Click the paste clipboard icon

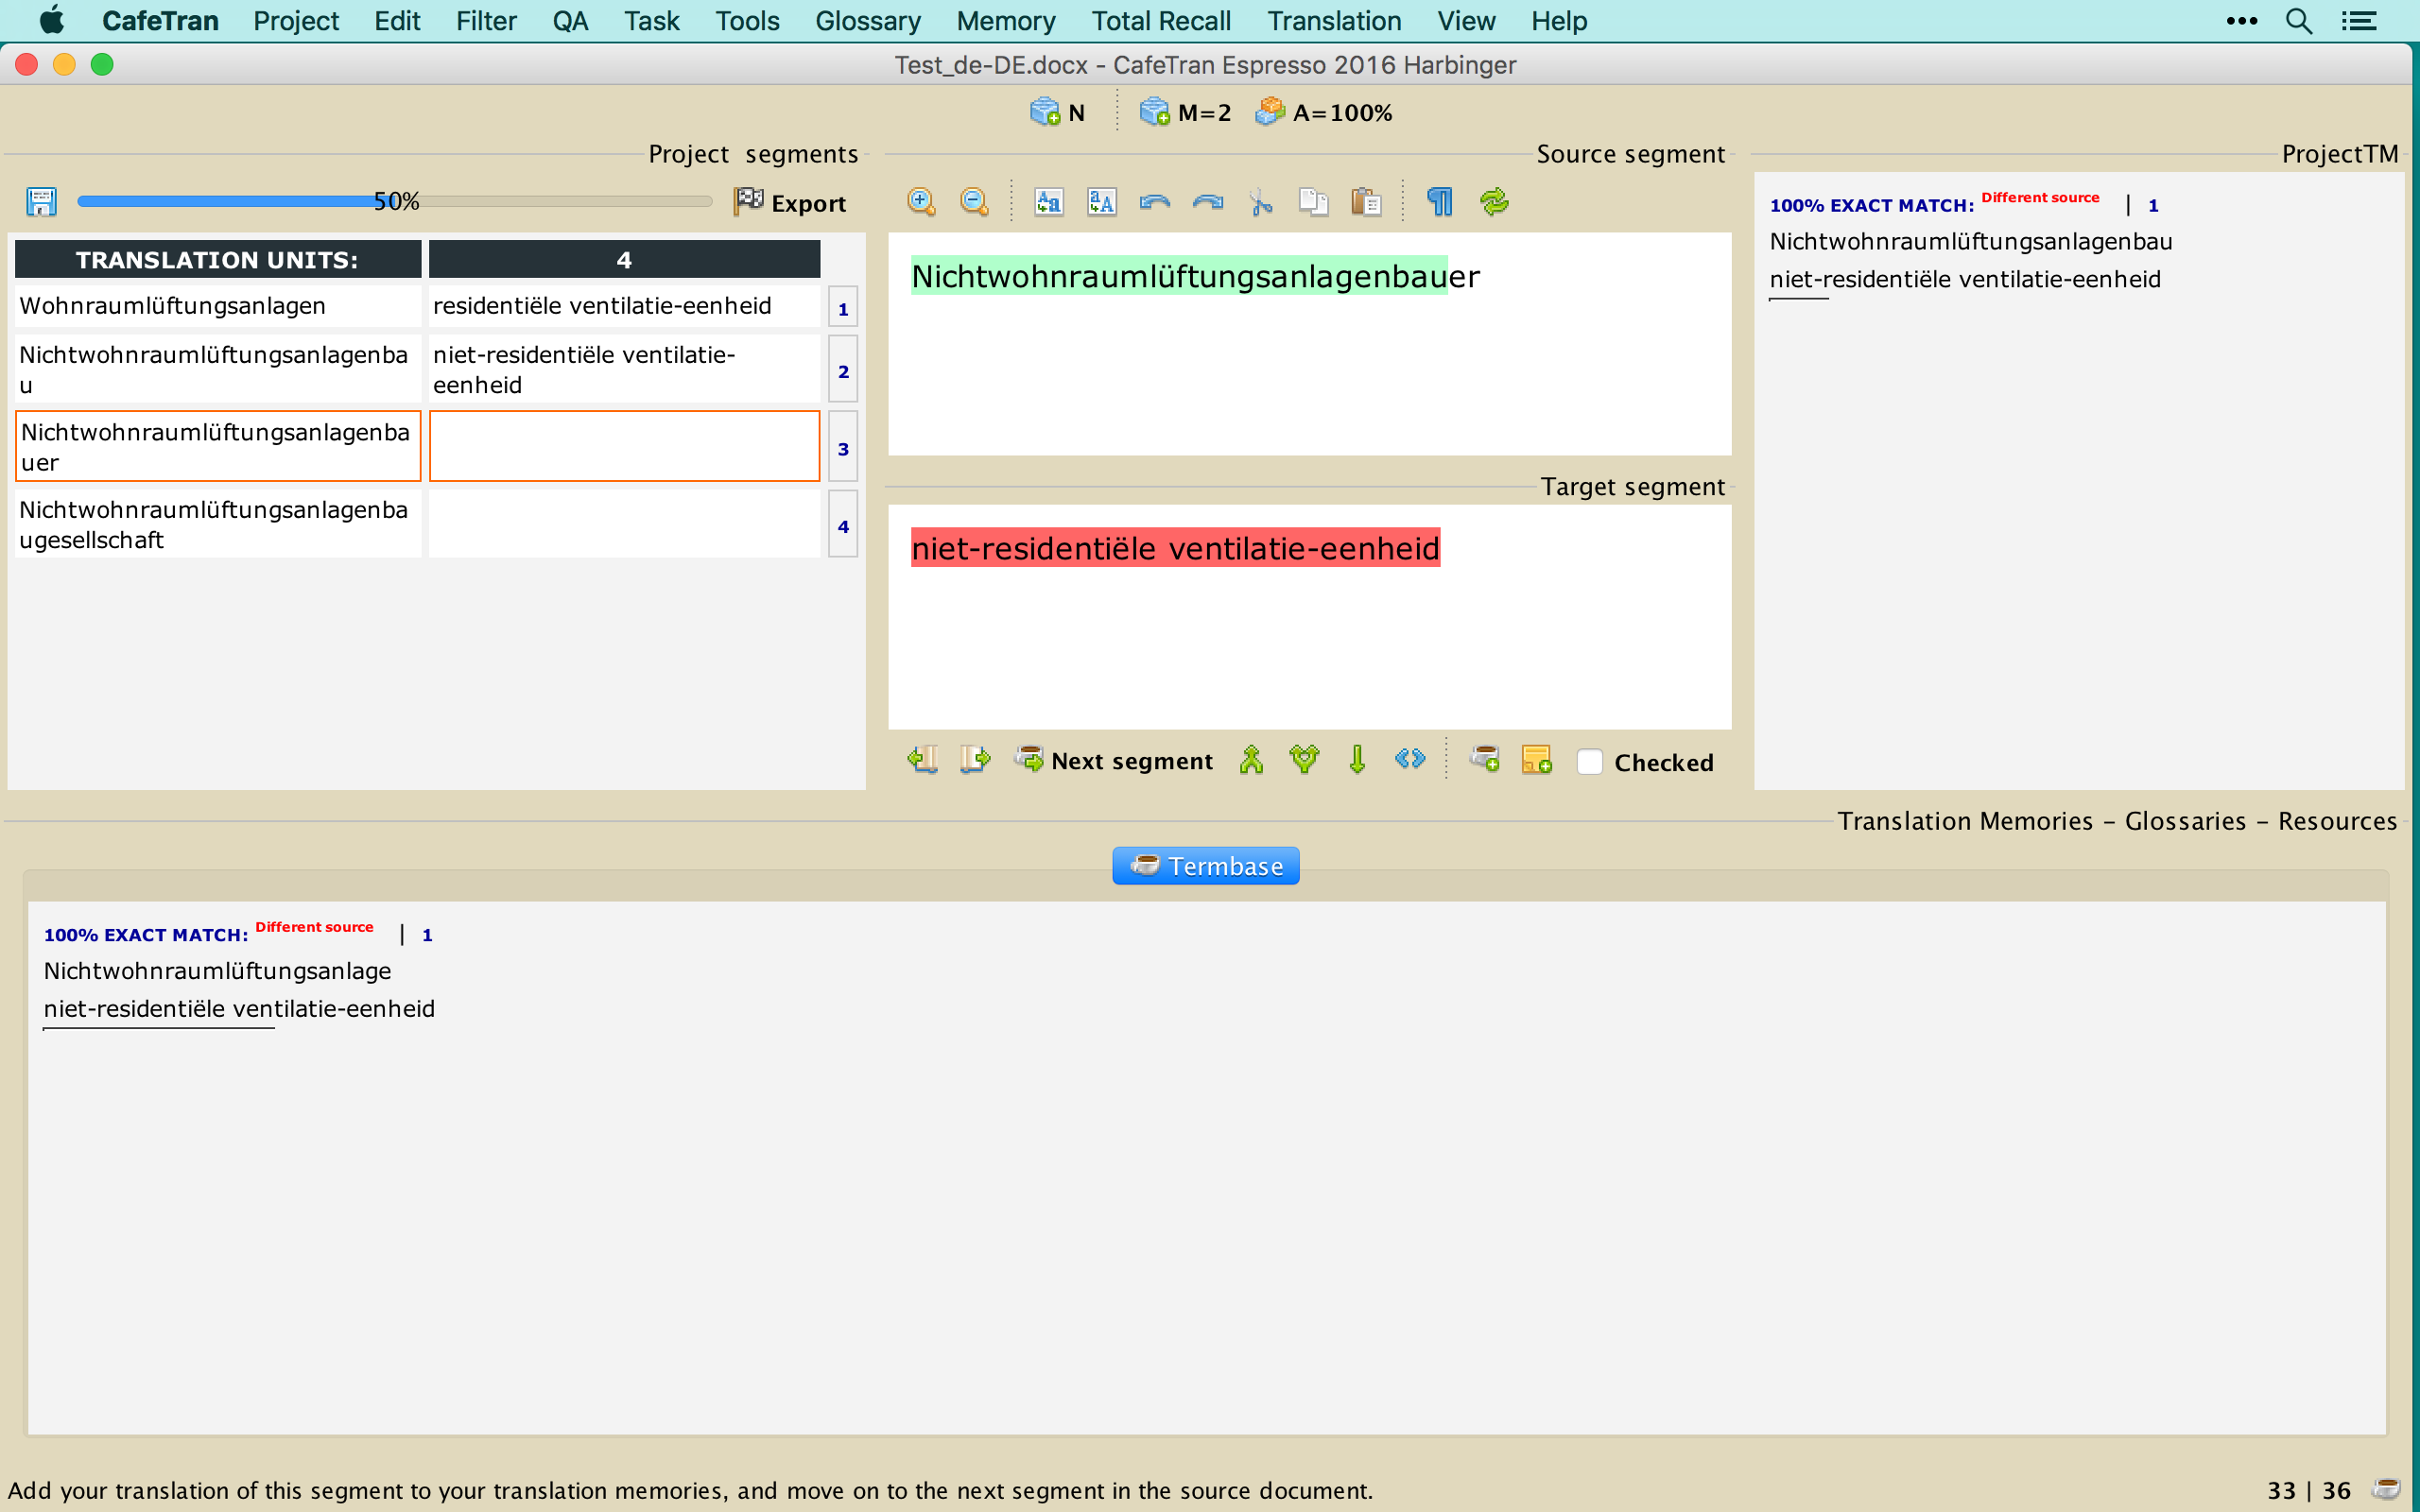(1366, 202)
